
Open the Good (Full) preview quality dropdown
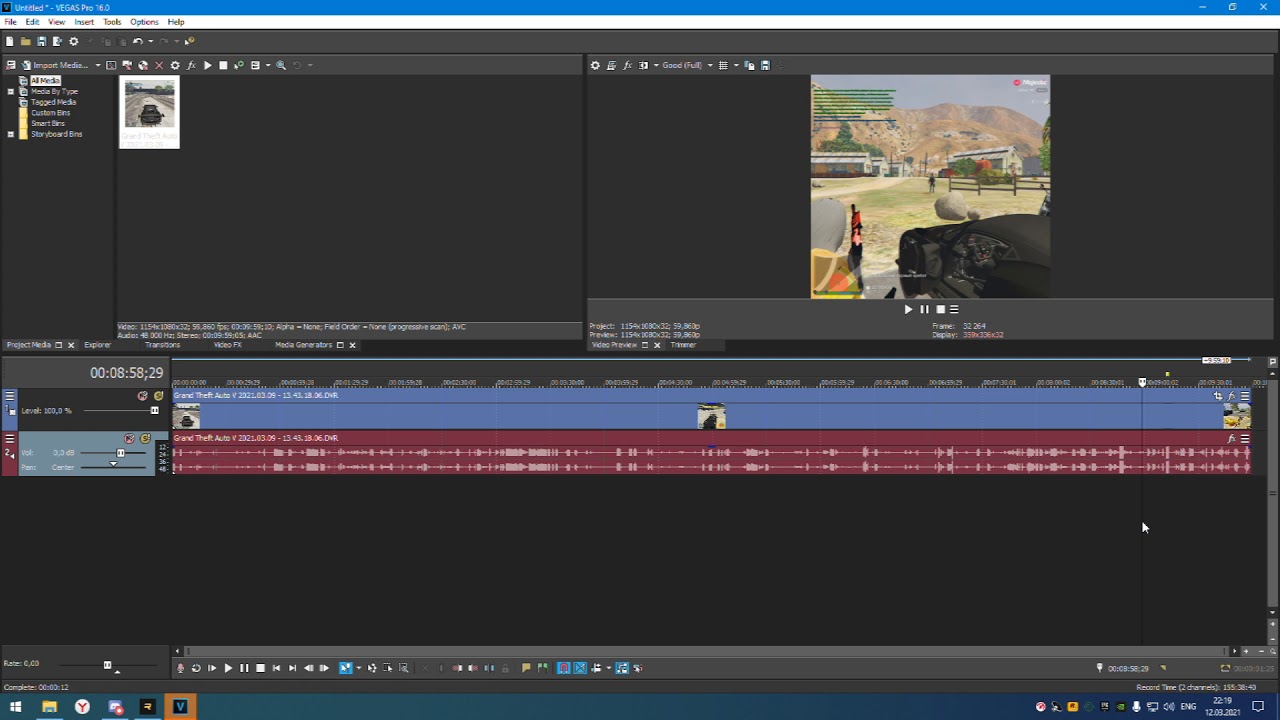(x=687, y=65)
